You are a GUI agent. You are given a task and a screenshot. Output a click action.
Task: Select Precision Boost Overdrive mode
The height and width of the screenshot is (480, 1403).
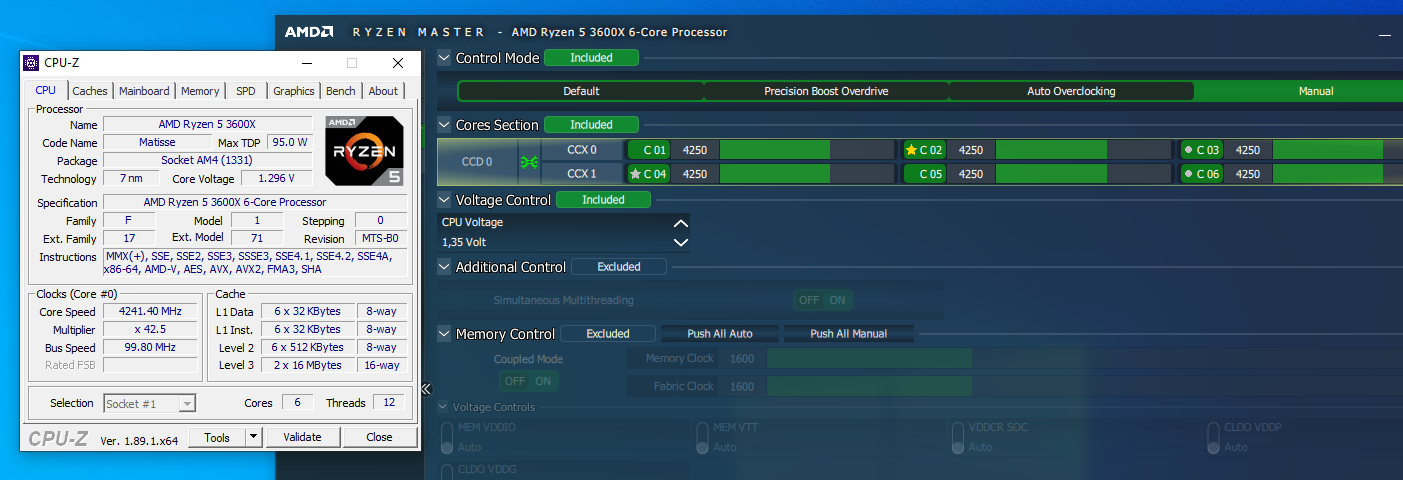pos(826,91)
